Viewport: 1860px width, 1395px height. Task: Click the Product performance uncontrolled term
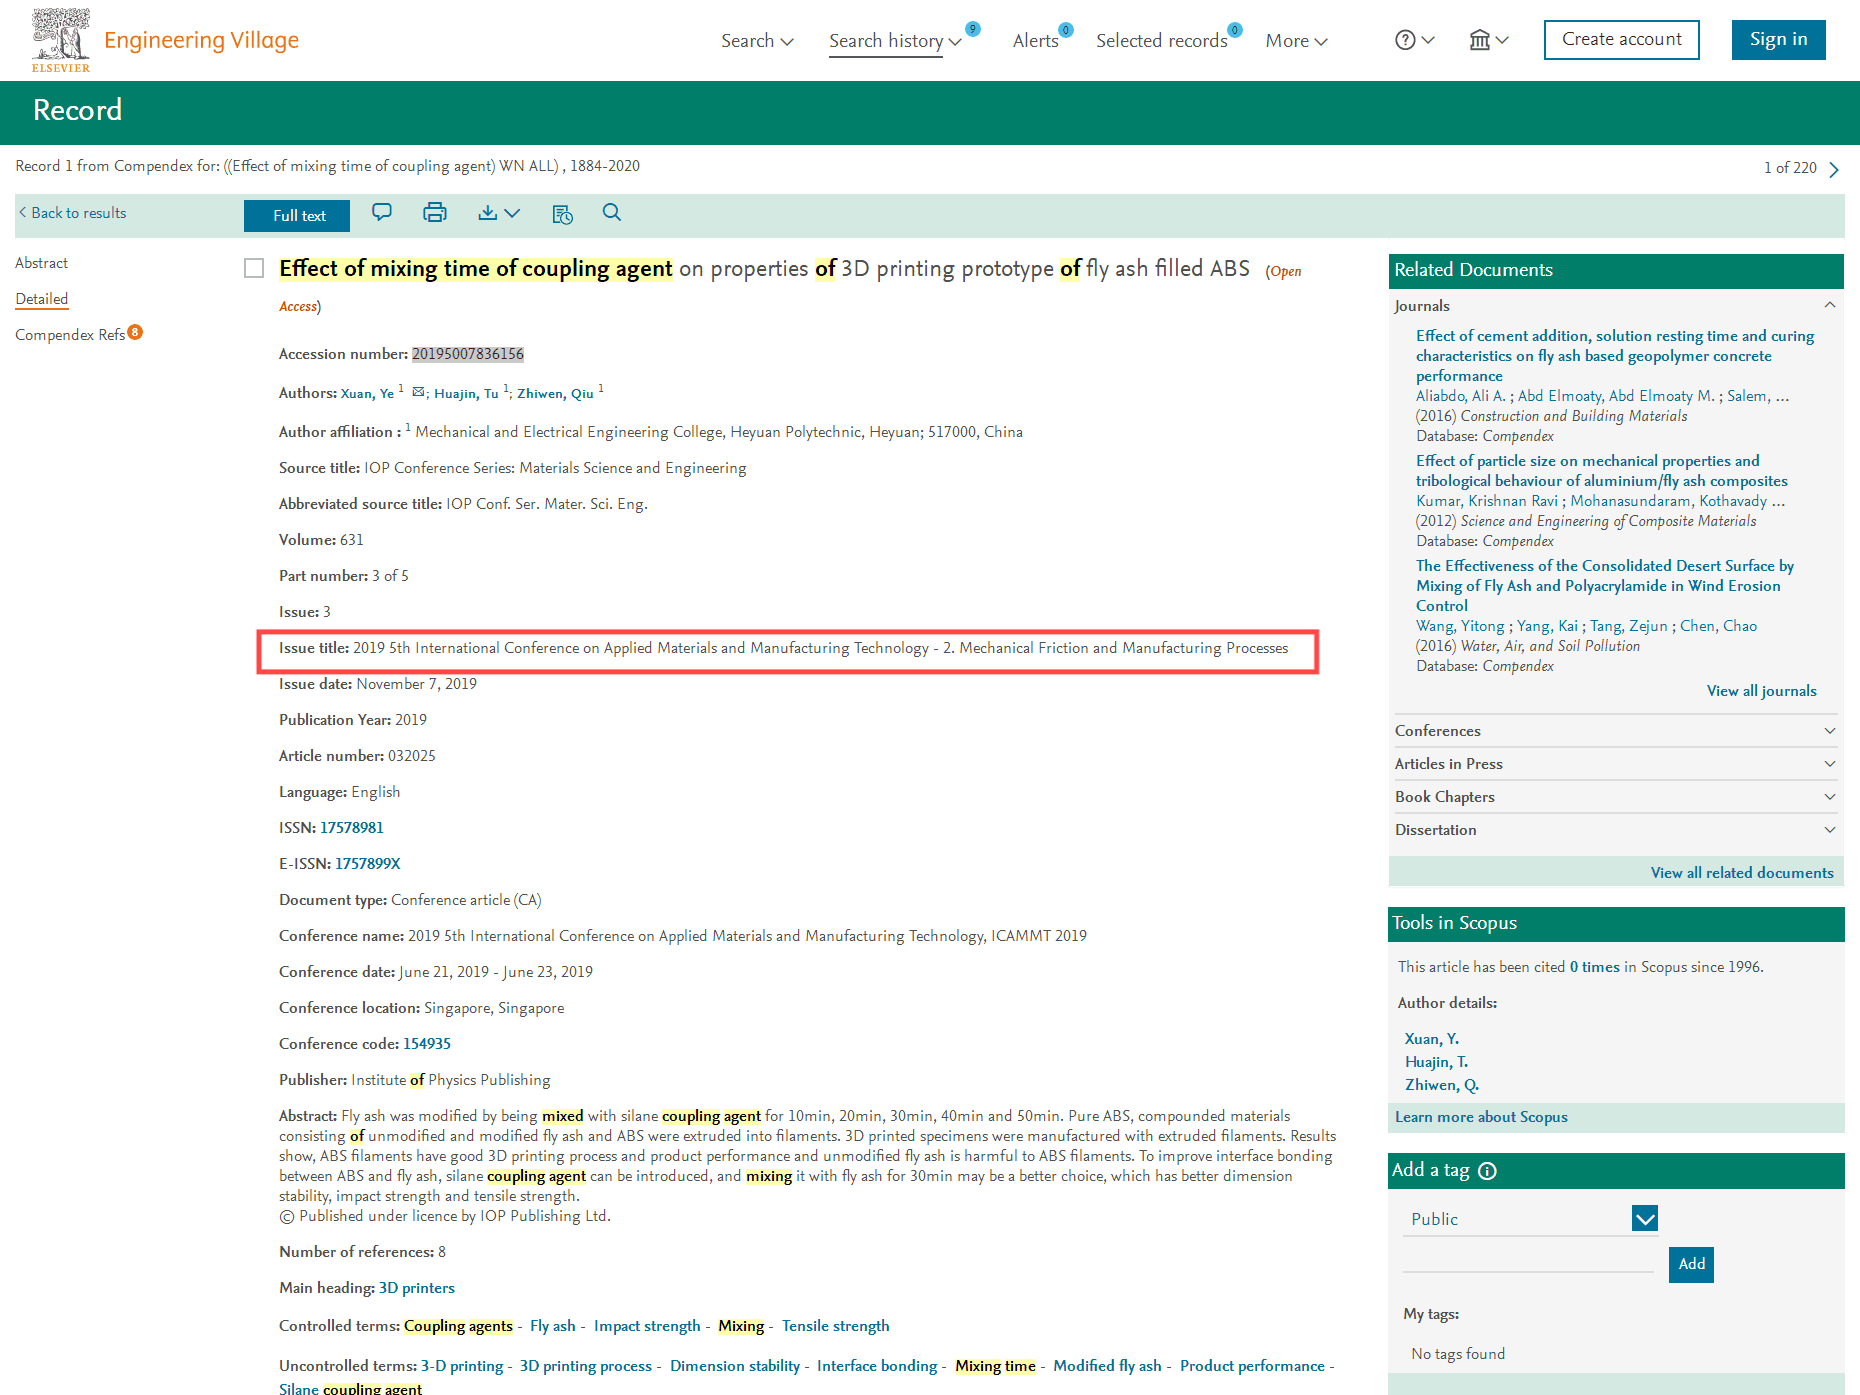[1252, 1366]
